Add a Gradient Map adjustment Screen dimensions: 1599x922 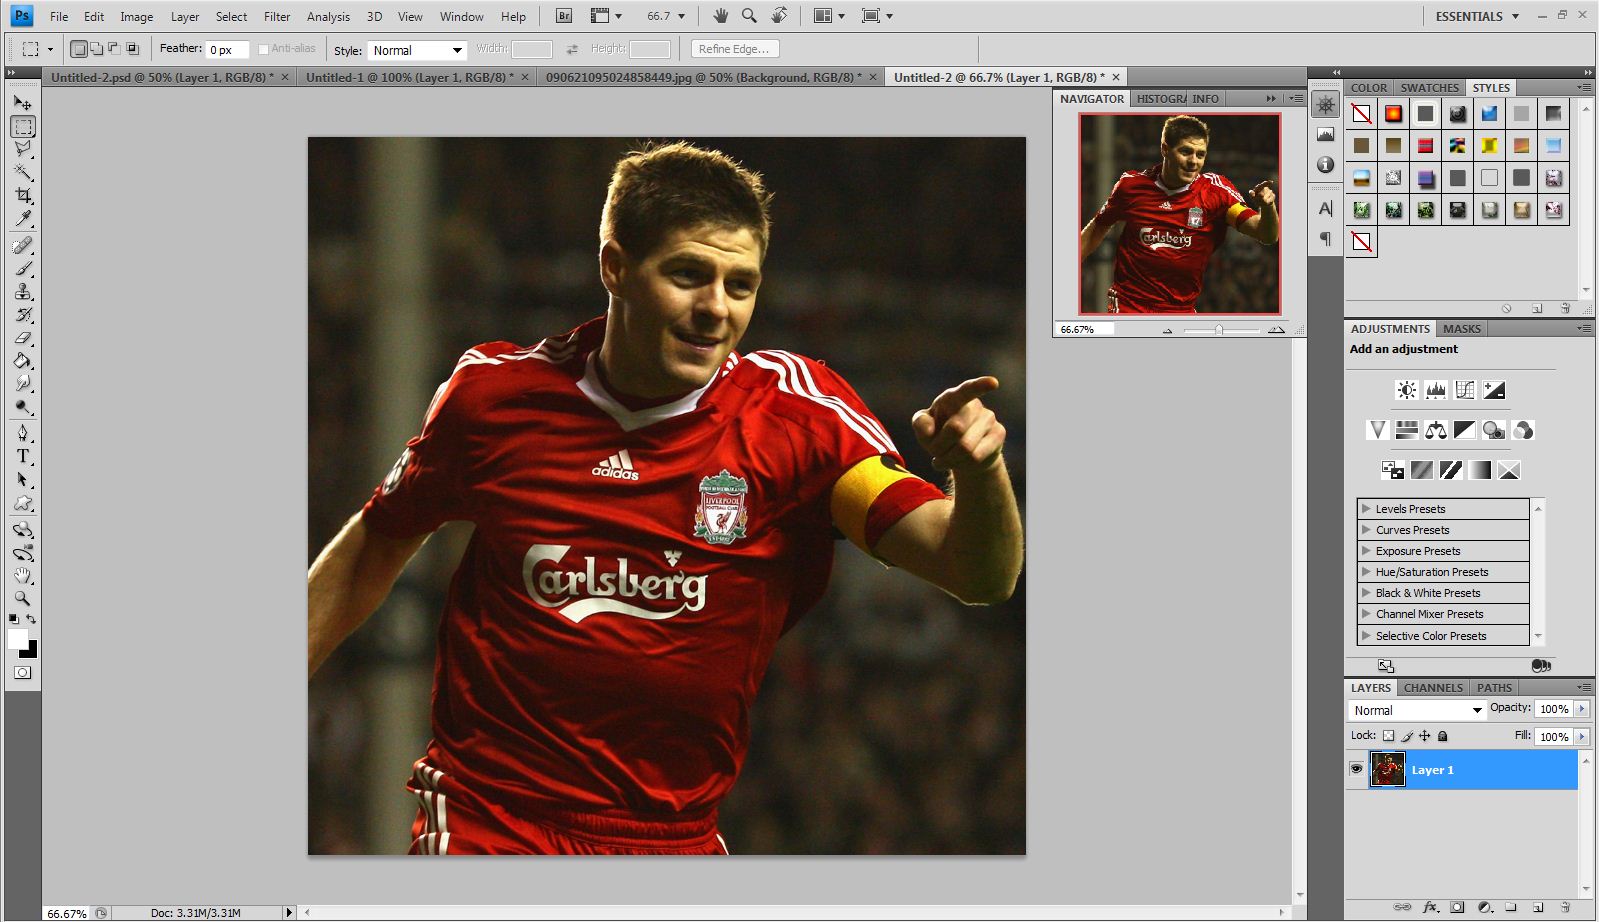(1480, 470)
